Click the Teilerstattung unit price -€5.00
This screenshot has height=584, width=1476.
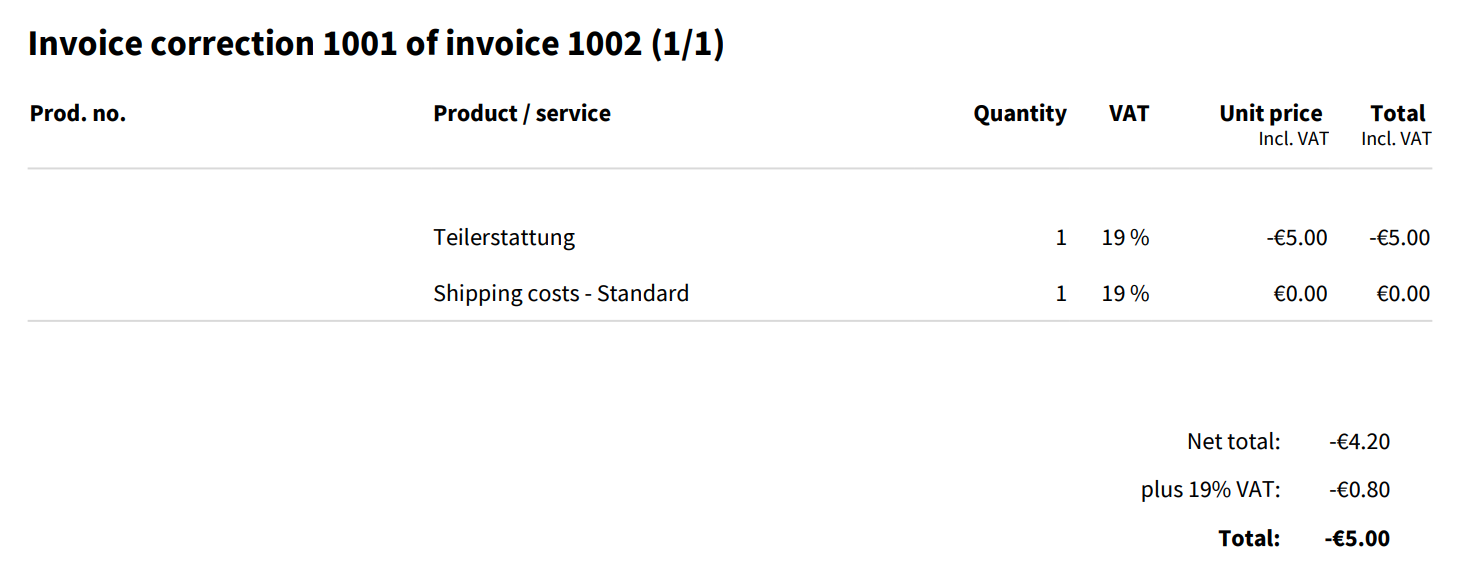(1296, 238)
